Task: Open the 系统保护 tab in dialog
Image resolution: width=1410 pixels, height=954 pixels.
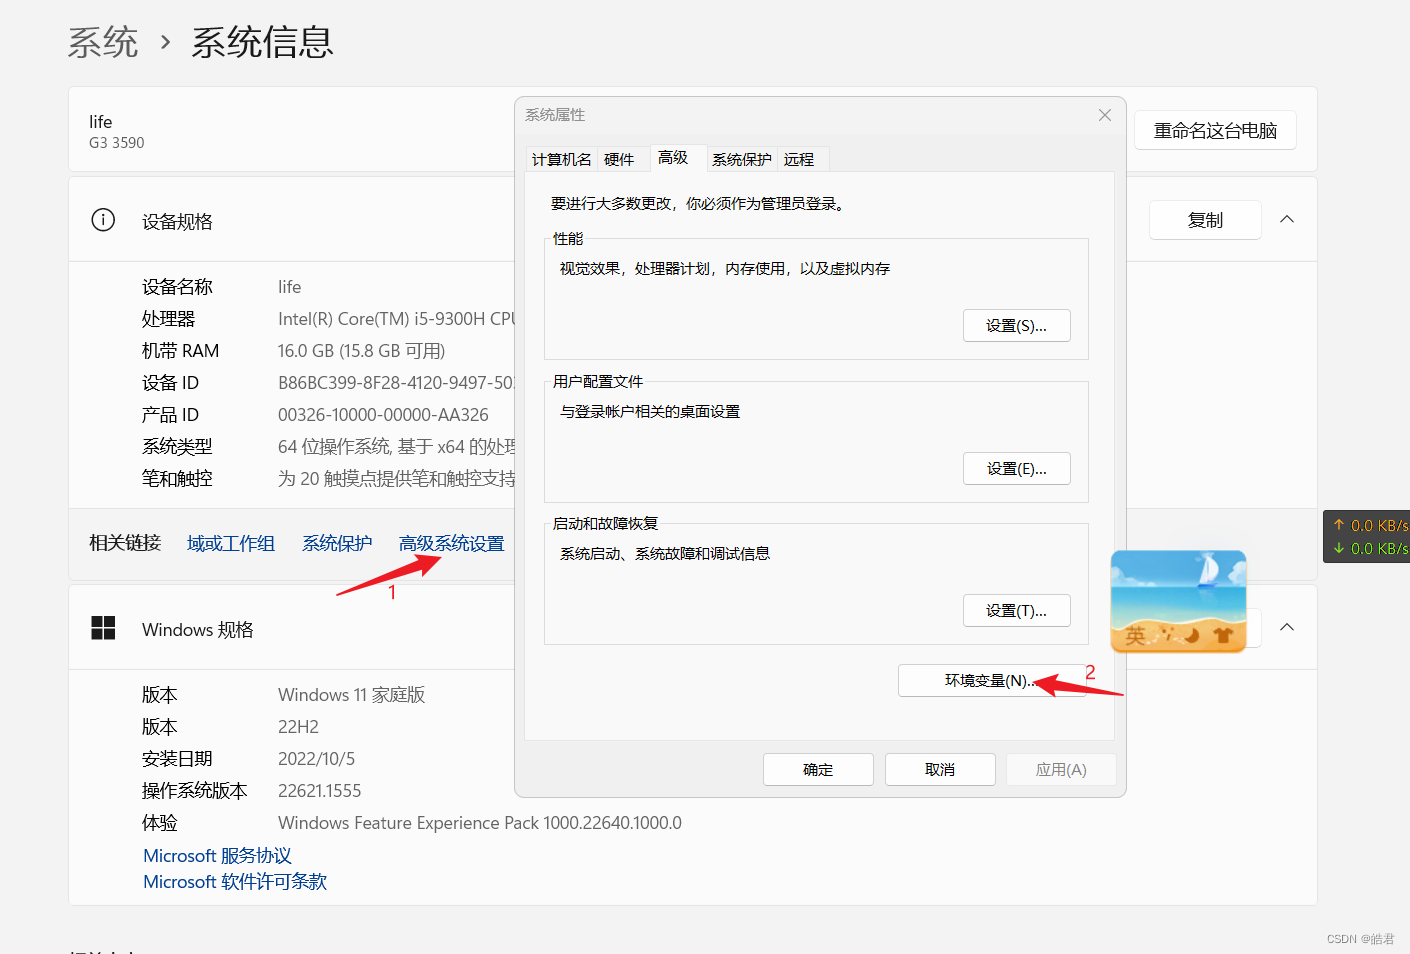Action: (x=741, y=160)
